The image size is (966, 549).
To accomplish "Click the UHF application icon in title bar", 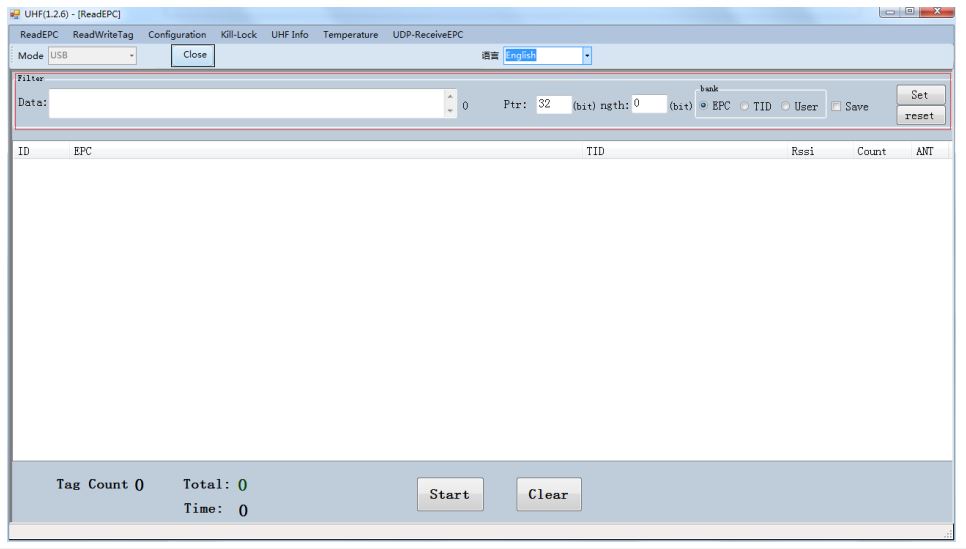I will point(15,14).
